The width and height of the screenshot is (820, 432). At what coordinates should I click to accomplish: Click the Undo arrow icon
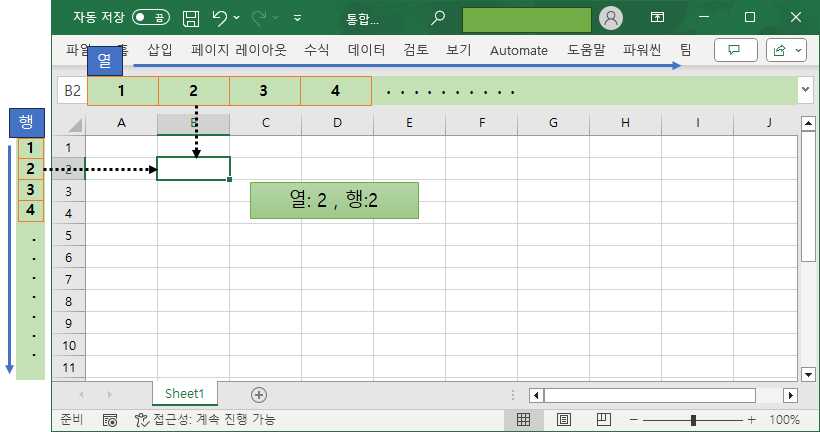220,18
